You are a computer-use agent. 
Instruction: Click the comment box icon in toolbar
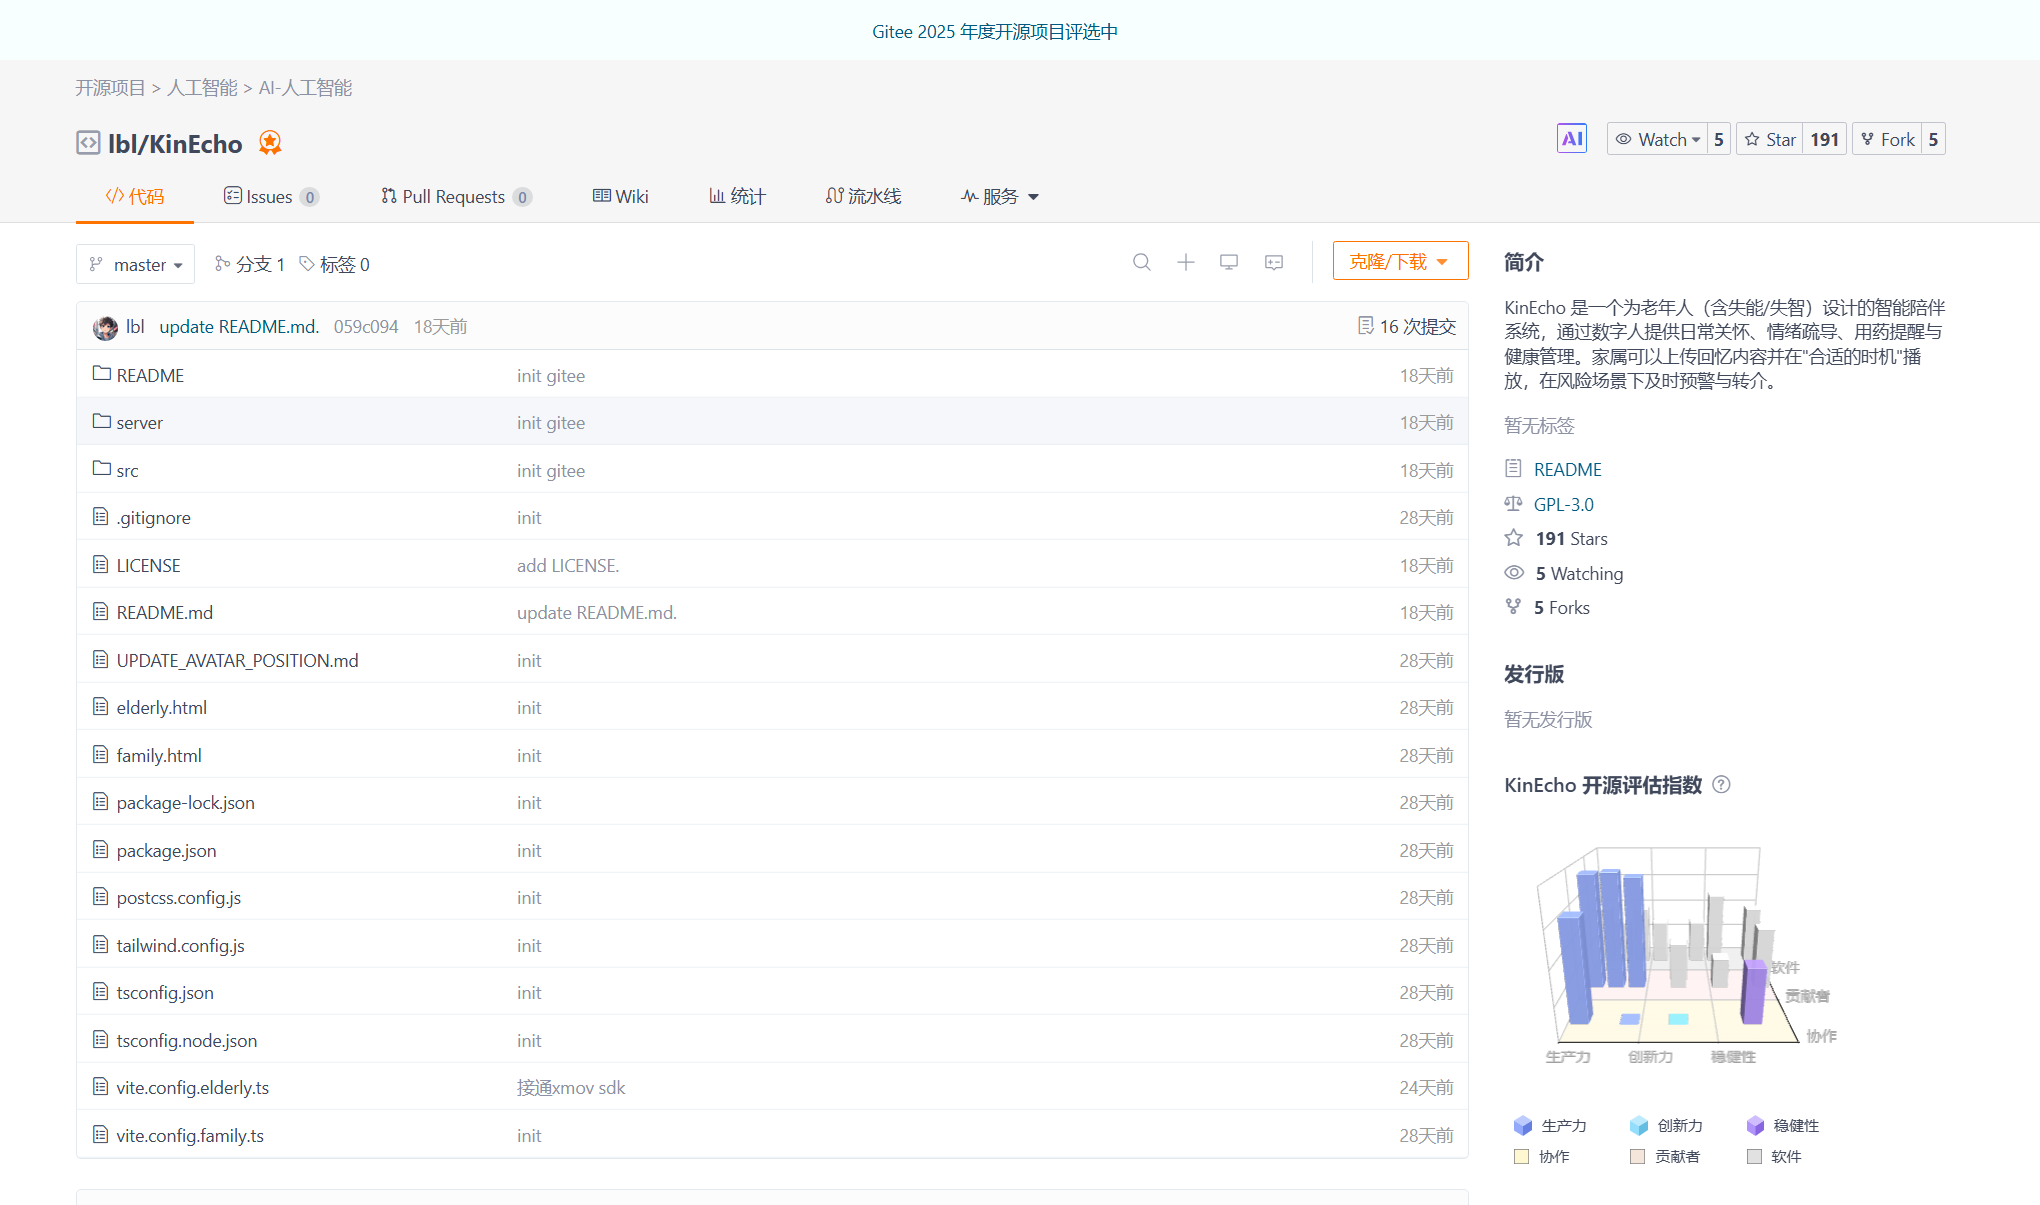[x=1273, y=262]
